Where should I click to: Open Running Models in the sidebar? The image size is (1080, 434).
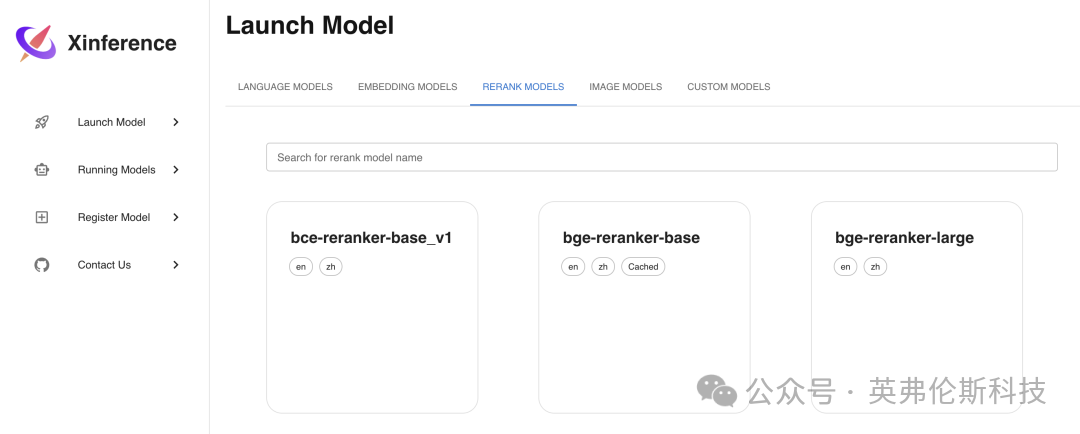coord(116,169)
